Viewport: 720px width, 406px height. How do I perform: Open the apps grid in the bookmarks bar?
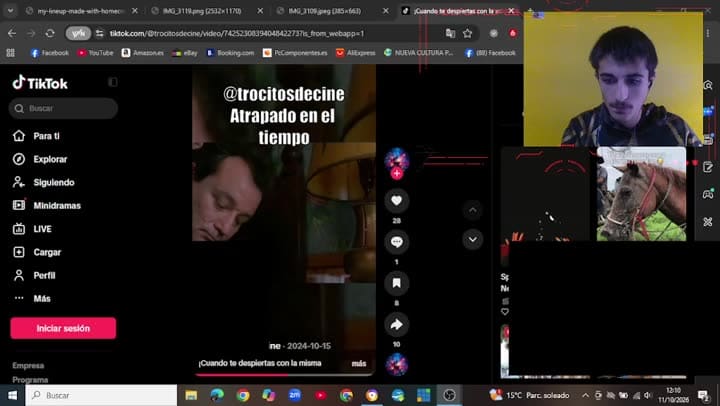point(11,53)
